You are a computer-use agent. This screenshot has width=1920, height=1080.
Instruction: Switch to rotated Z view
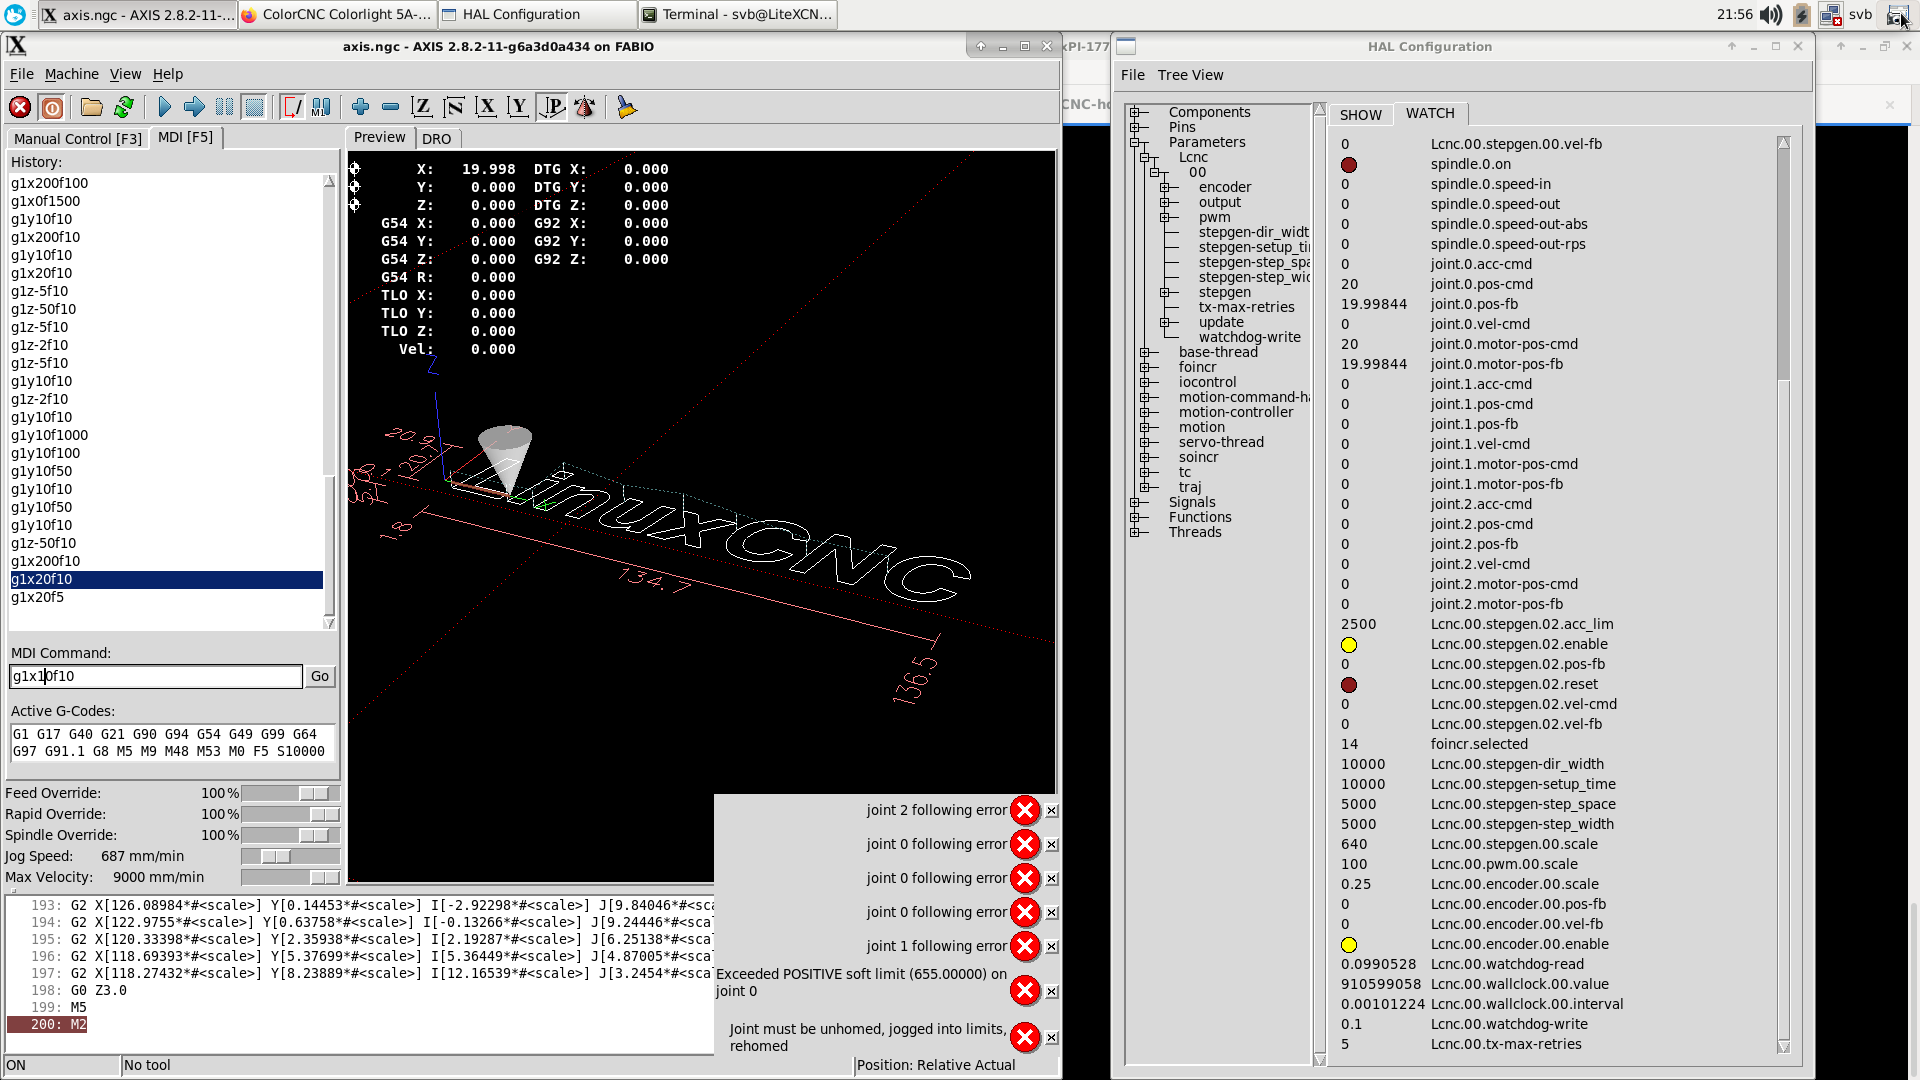click(454, 107)
